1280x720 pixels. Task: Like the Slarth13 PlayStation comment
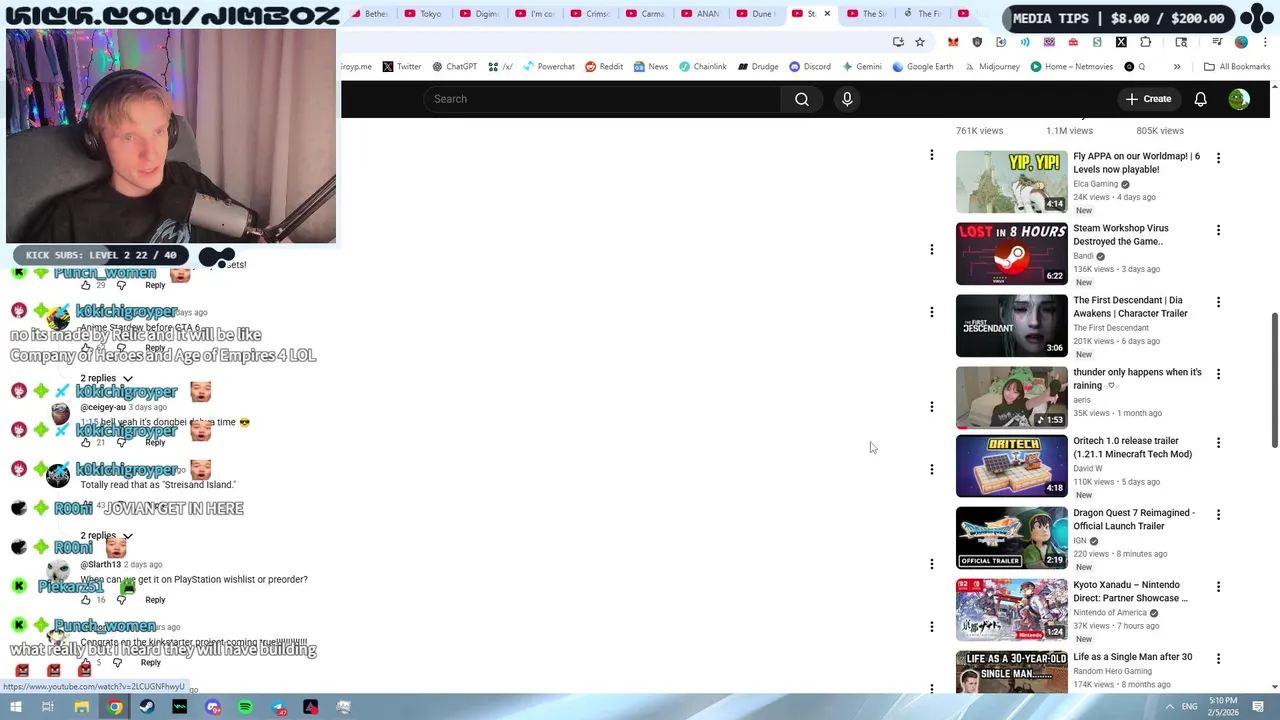pyautogui.click(x=85, y=600)
